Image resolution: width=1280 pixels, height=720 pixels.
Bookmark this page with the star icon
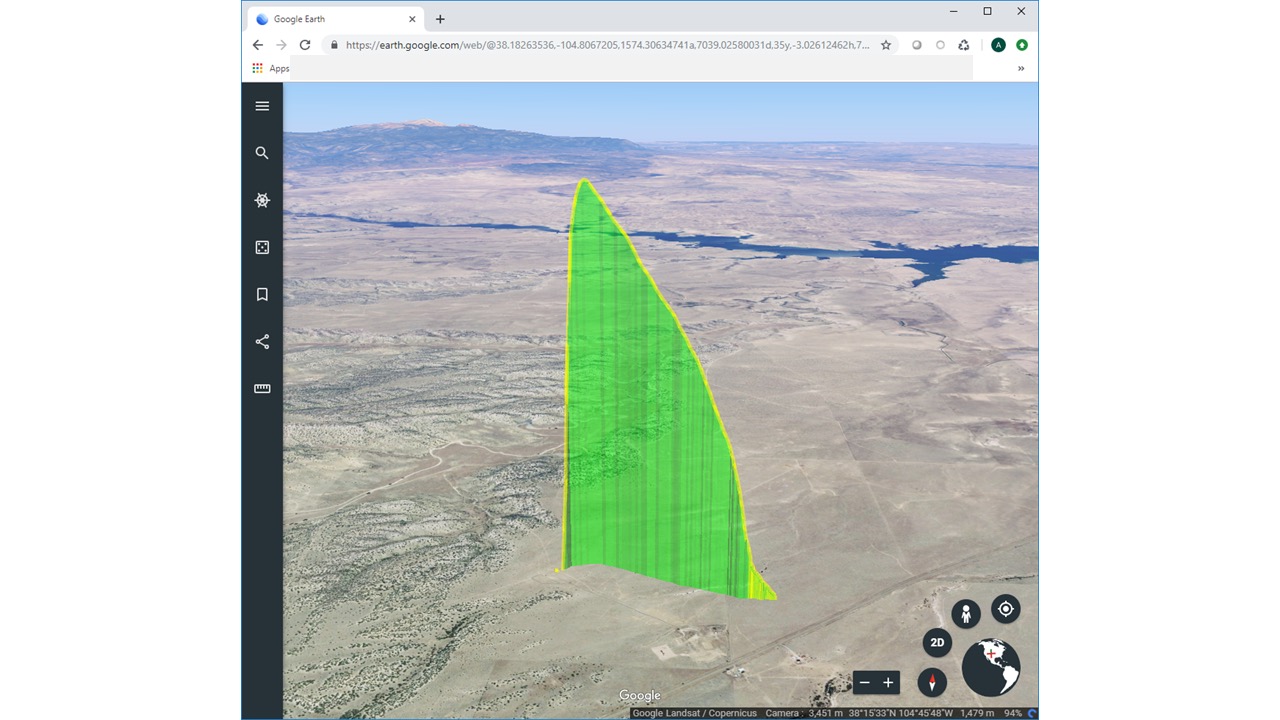885,45
